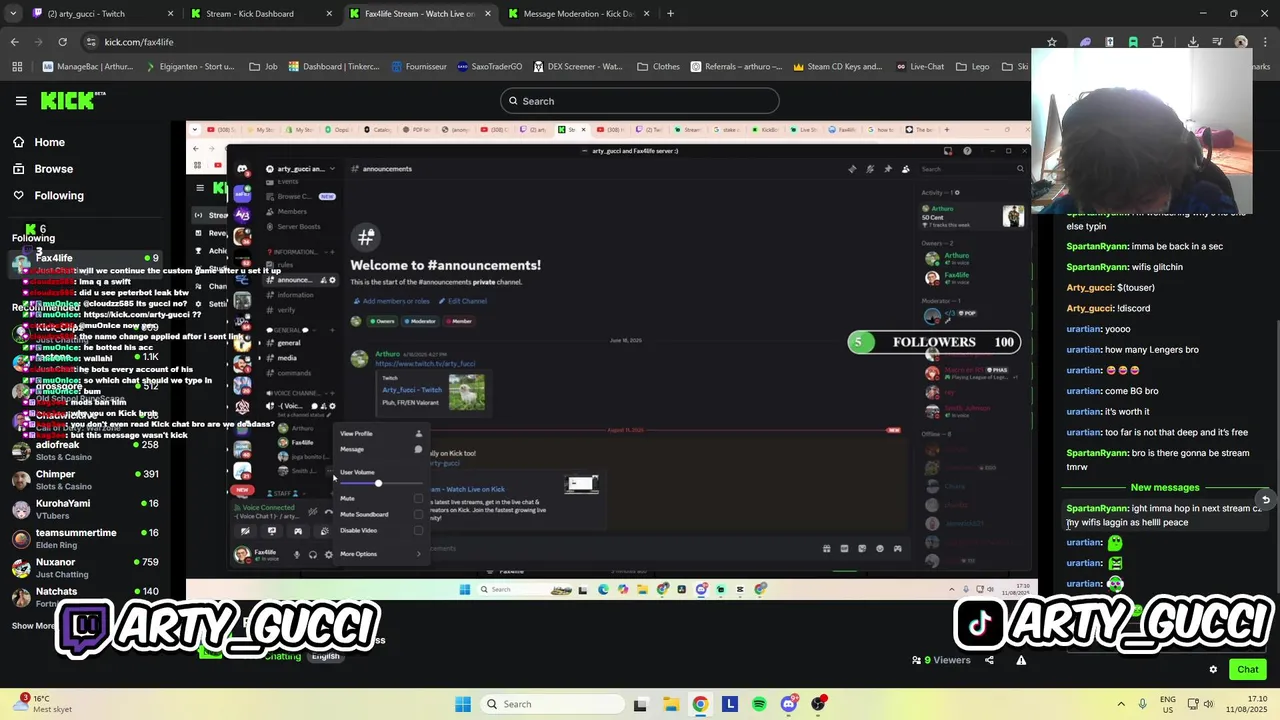This screenshot has height=720, width=1280.
Task: Open Chrome tab search dropdown
Action: pos(13,14)
